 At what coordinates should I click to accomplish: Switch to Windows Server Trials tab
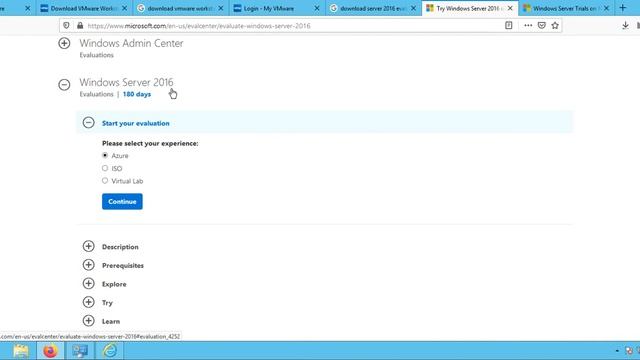coord(566,8)
